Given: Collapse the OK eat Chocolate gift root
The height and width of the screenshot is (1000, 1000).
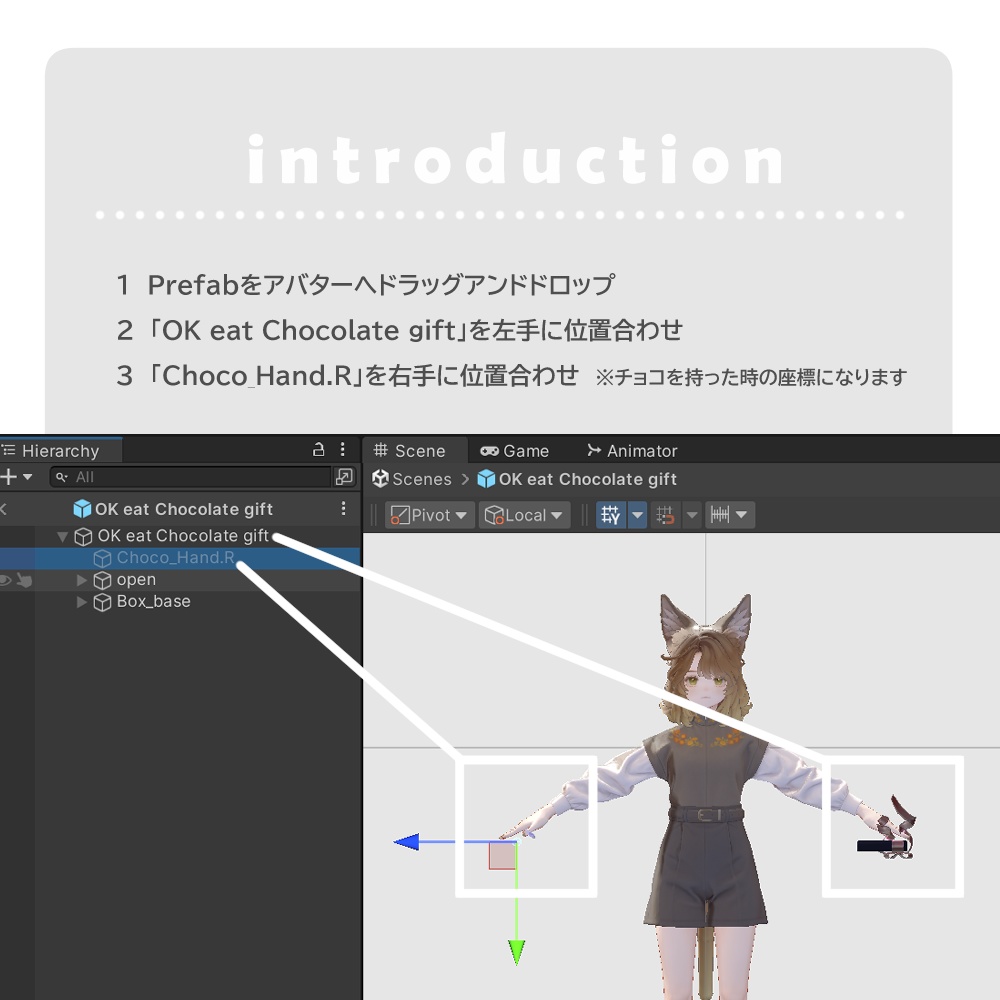Looking at the screenshot, I should 62,536.
